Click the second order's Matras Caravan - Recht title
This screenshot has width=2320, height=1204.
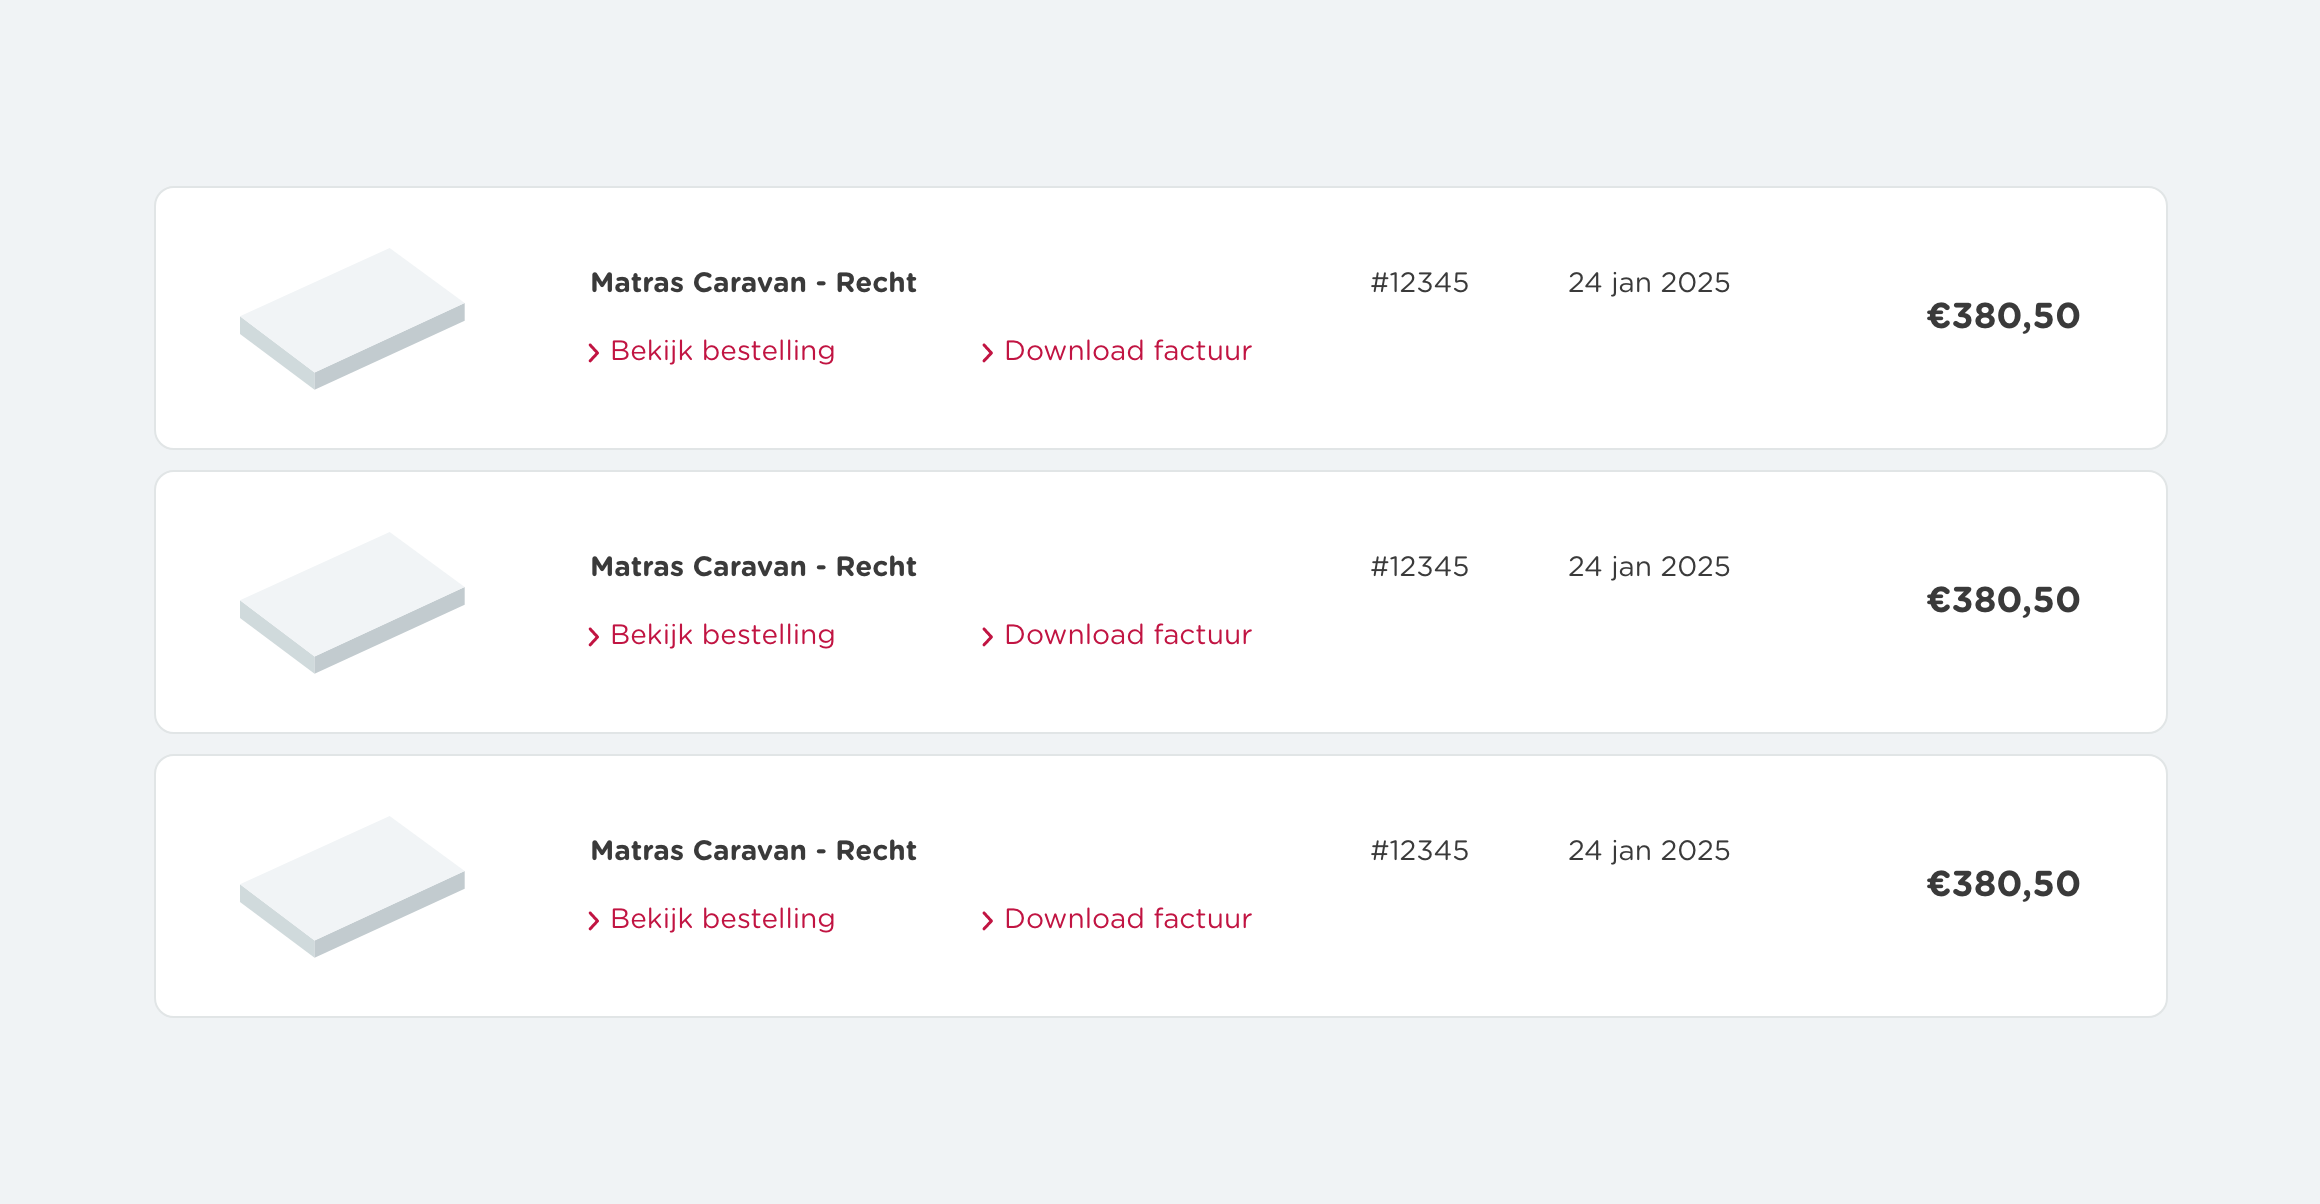[753, 567]
